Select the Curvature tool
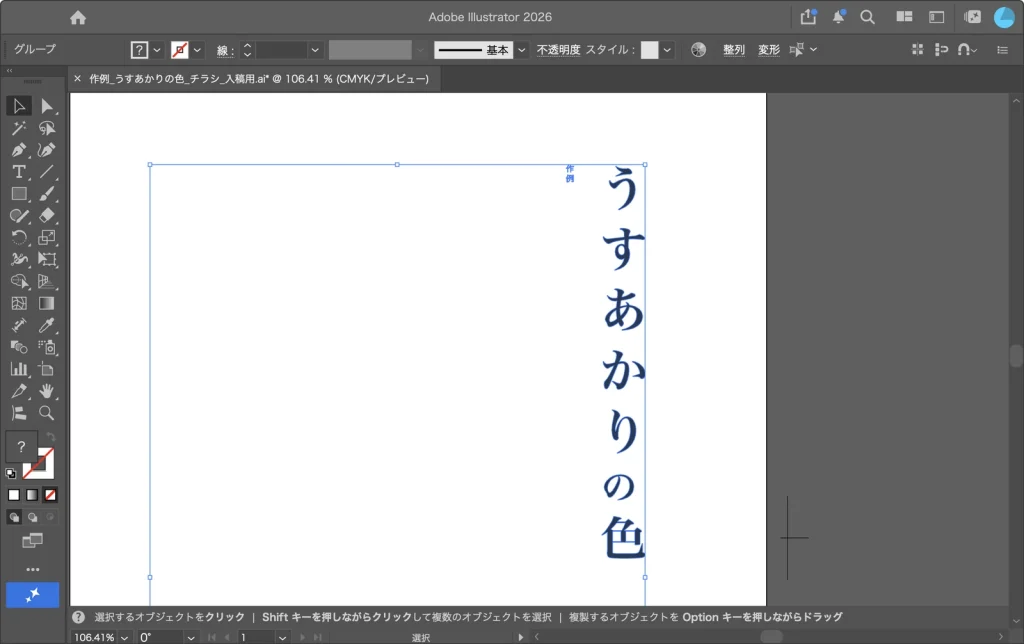Screen dimensions: 1024x644 [46, 150]
